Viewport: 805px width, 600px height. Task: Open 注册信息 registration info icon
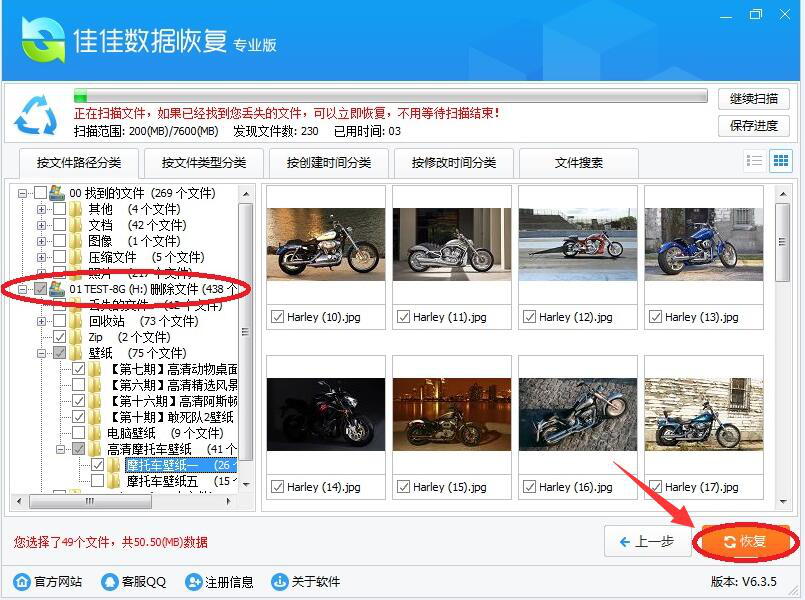click(x=193, y=581)
